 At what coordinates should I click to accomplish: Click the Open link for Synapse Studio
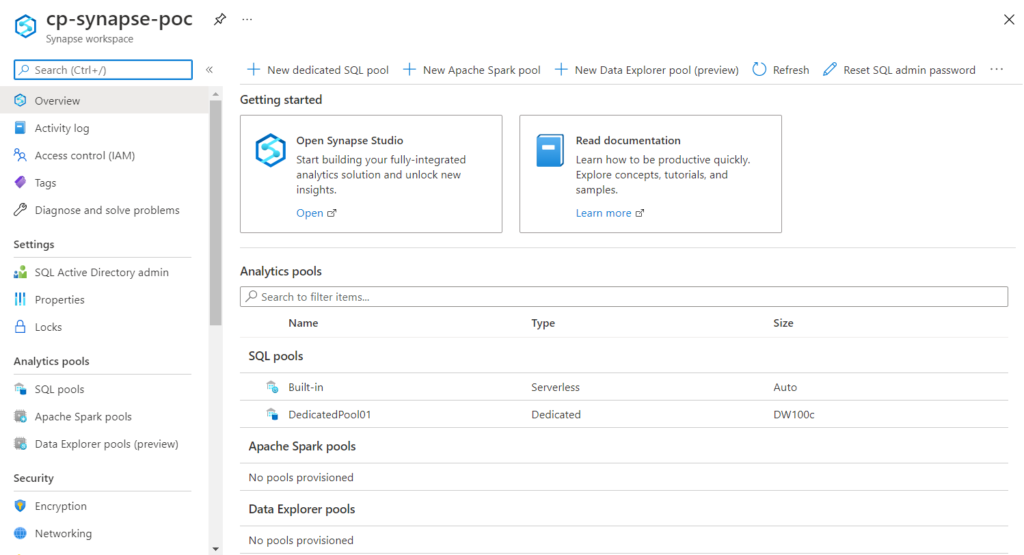316,213
